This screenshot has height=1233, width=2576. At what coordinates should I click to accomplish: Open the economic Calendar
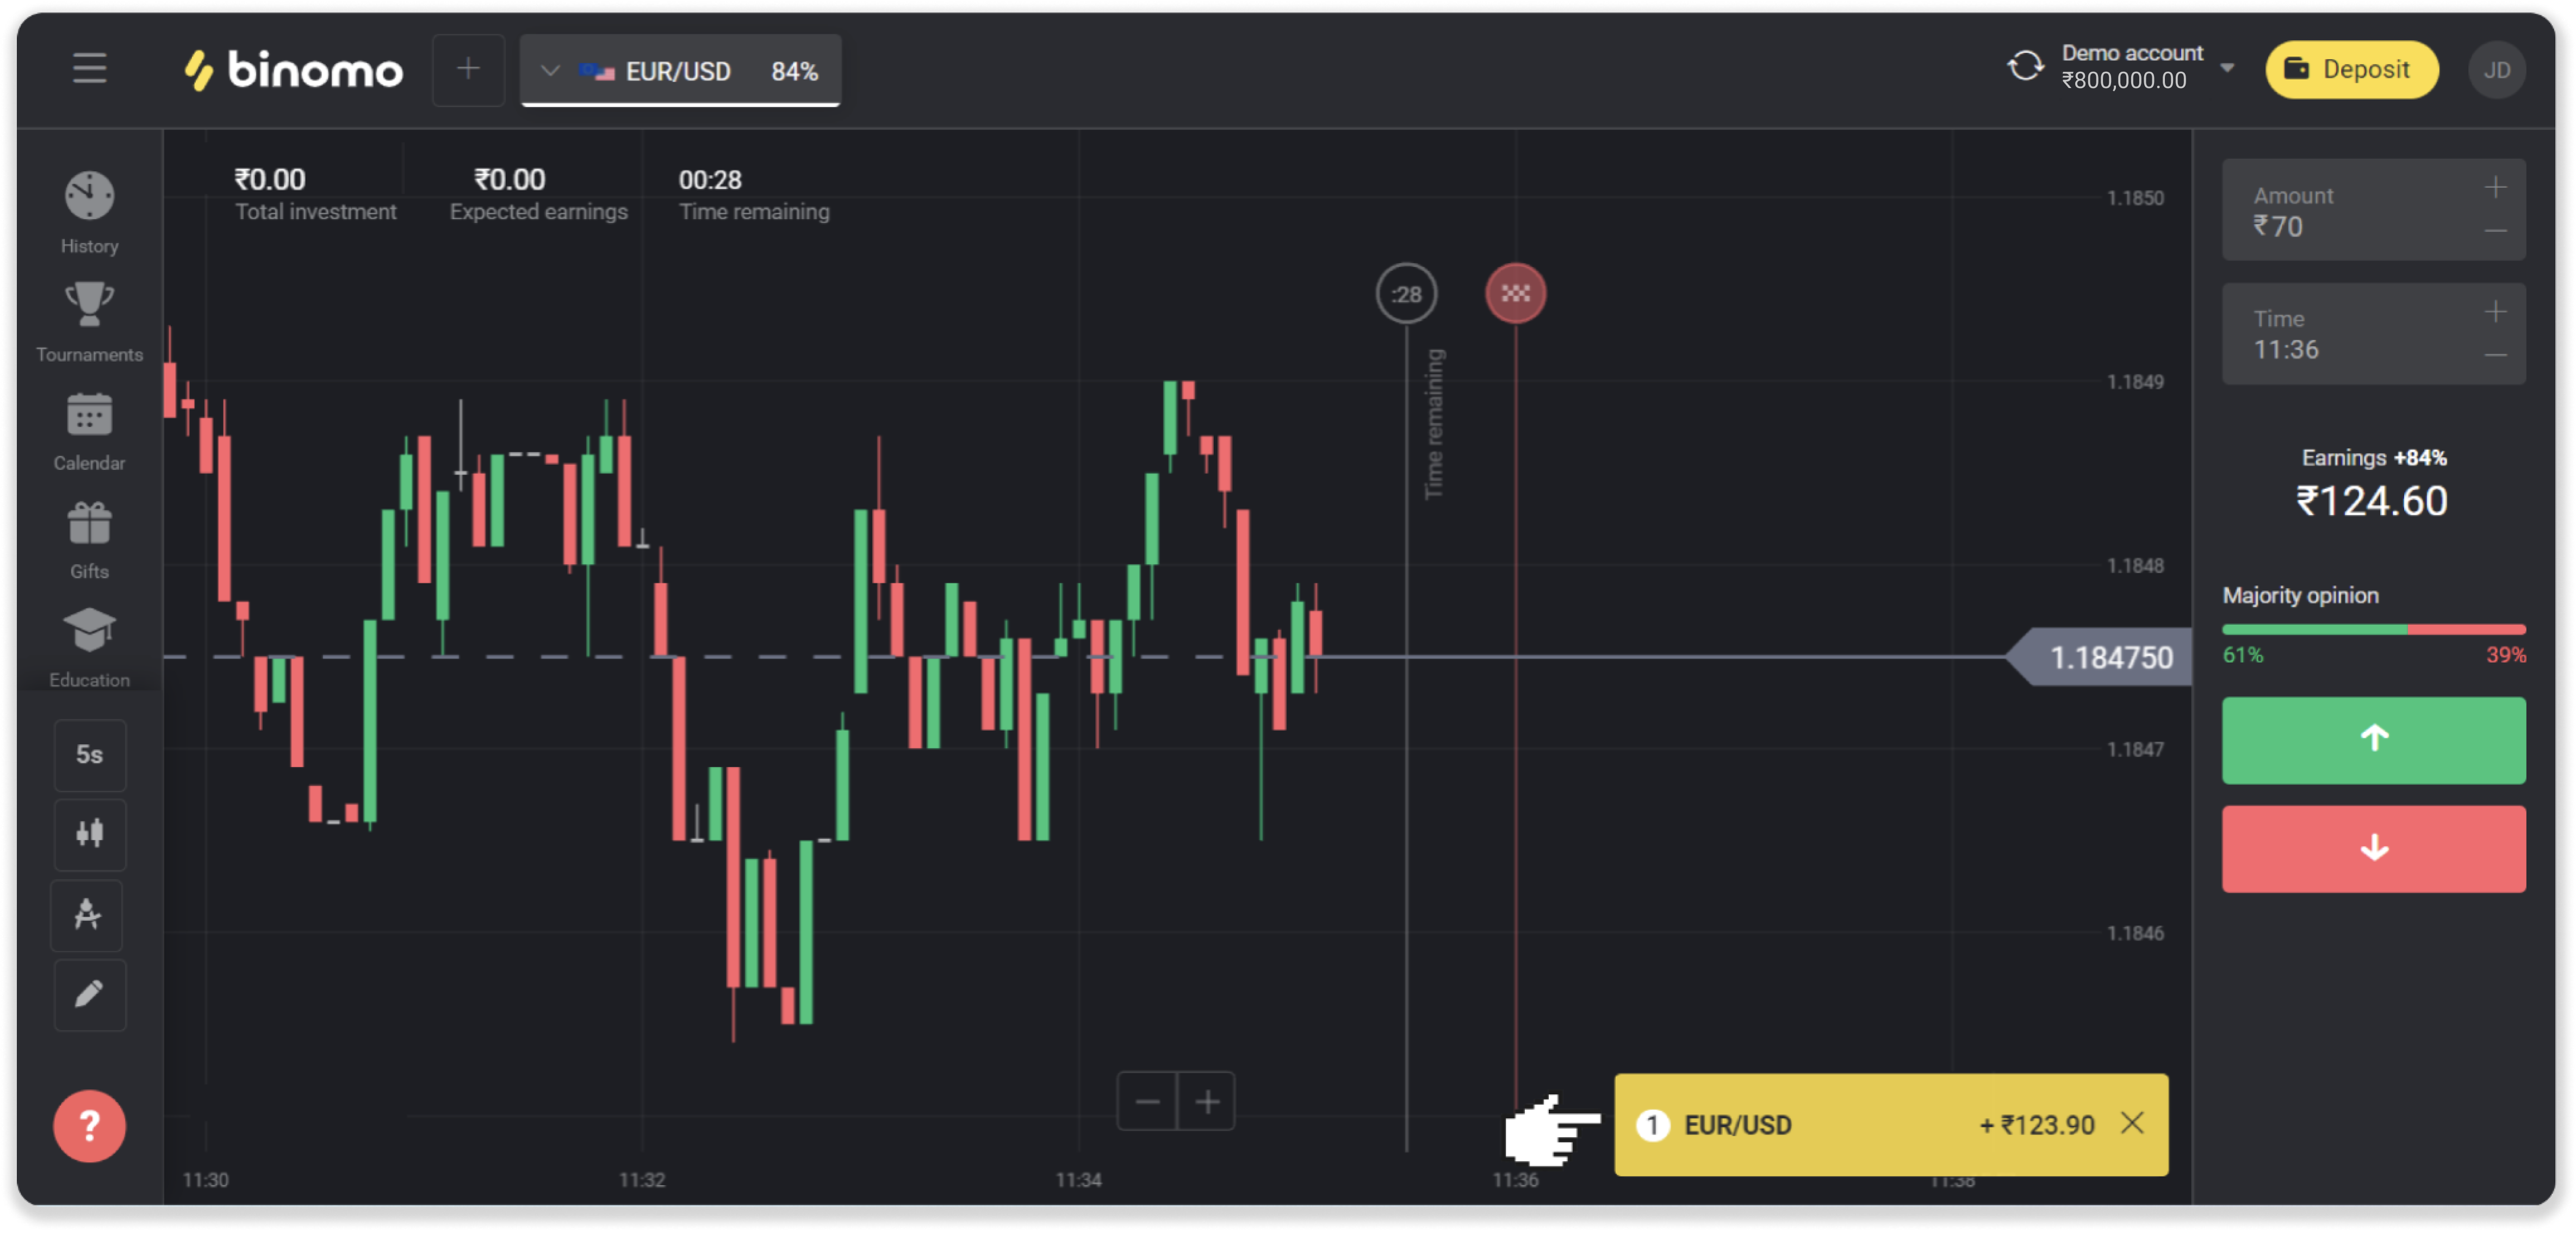(89, 431)
